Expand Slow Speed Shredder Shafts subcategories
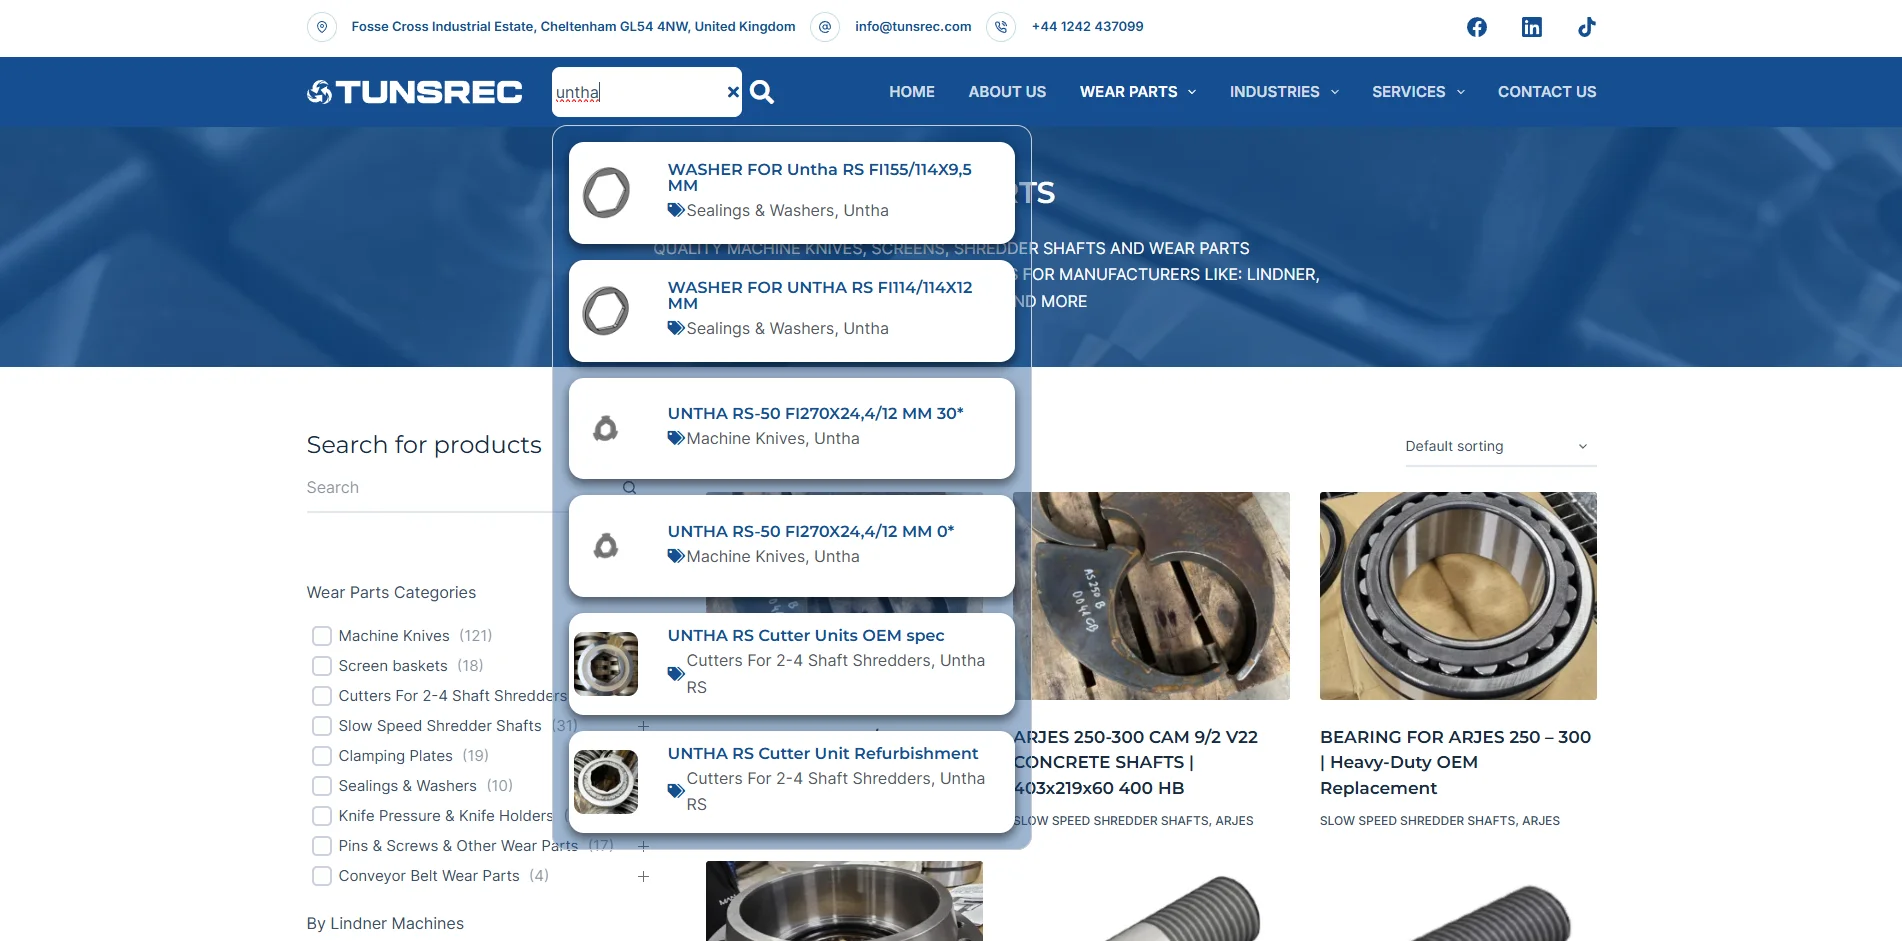 click(x=643, y=726)
